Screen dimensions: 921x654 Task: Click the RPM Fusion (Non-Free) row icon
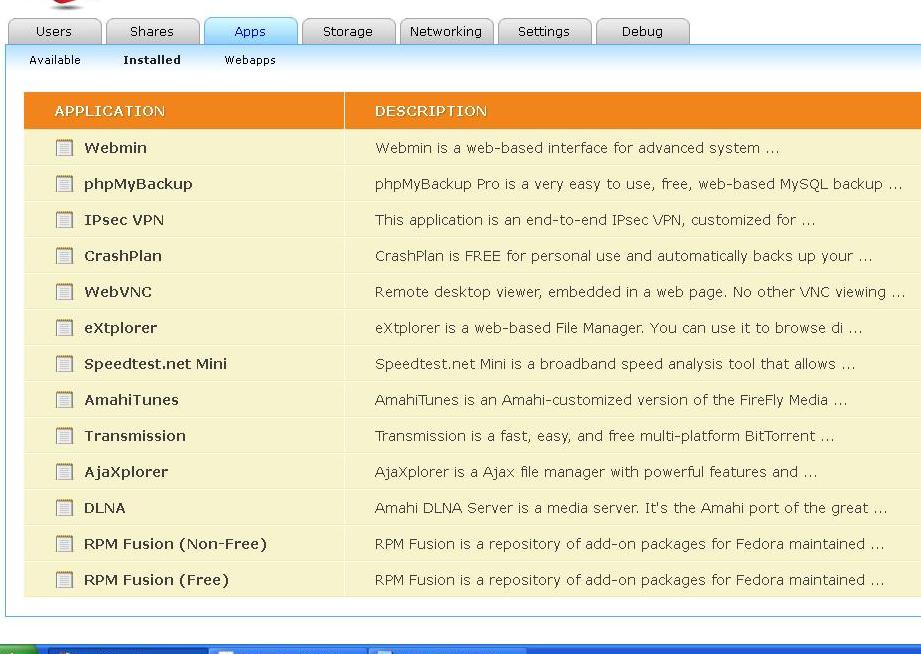click(65, 544)
